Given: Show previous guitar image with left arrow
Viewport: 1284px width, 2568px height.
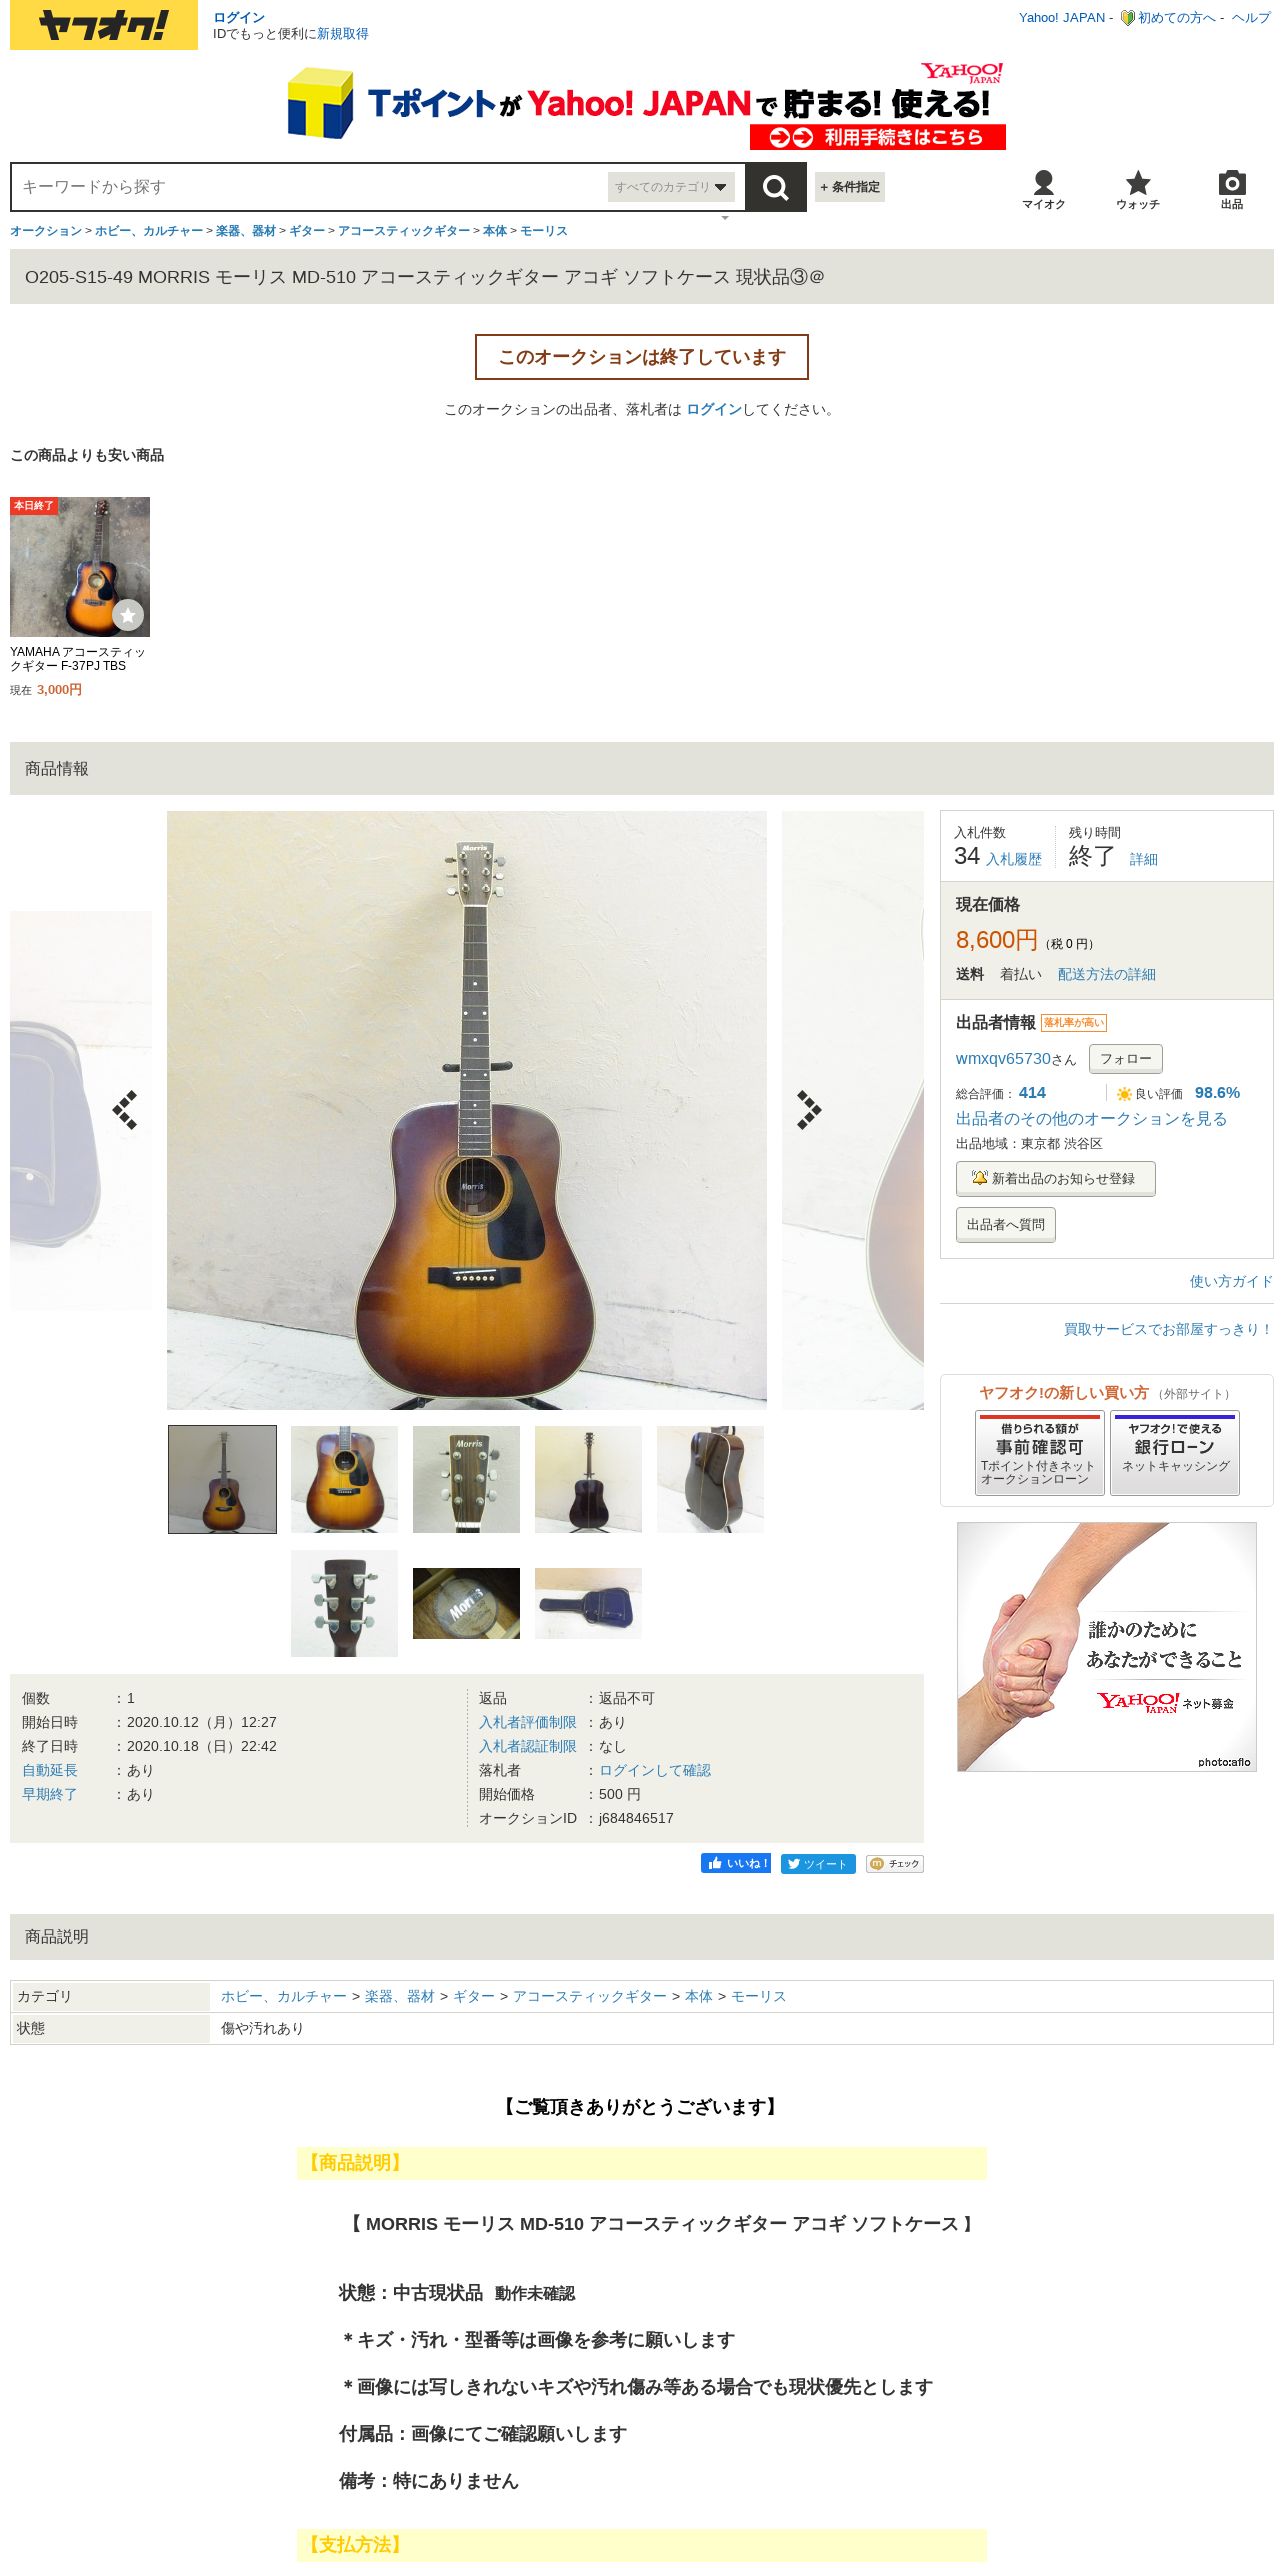Looking at the screenshot, I should [x=125, y=1110].
